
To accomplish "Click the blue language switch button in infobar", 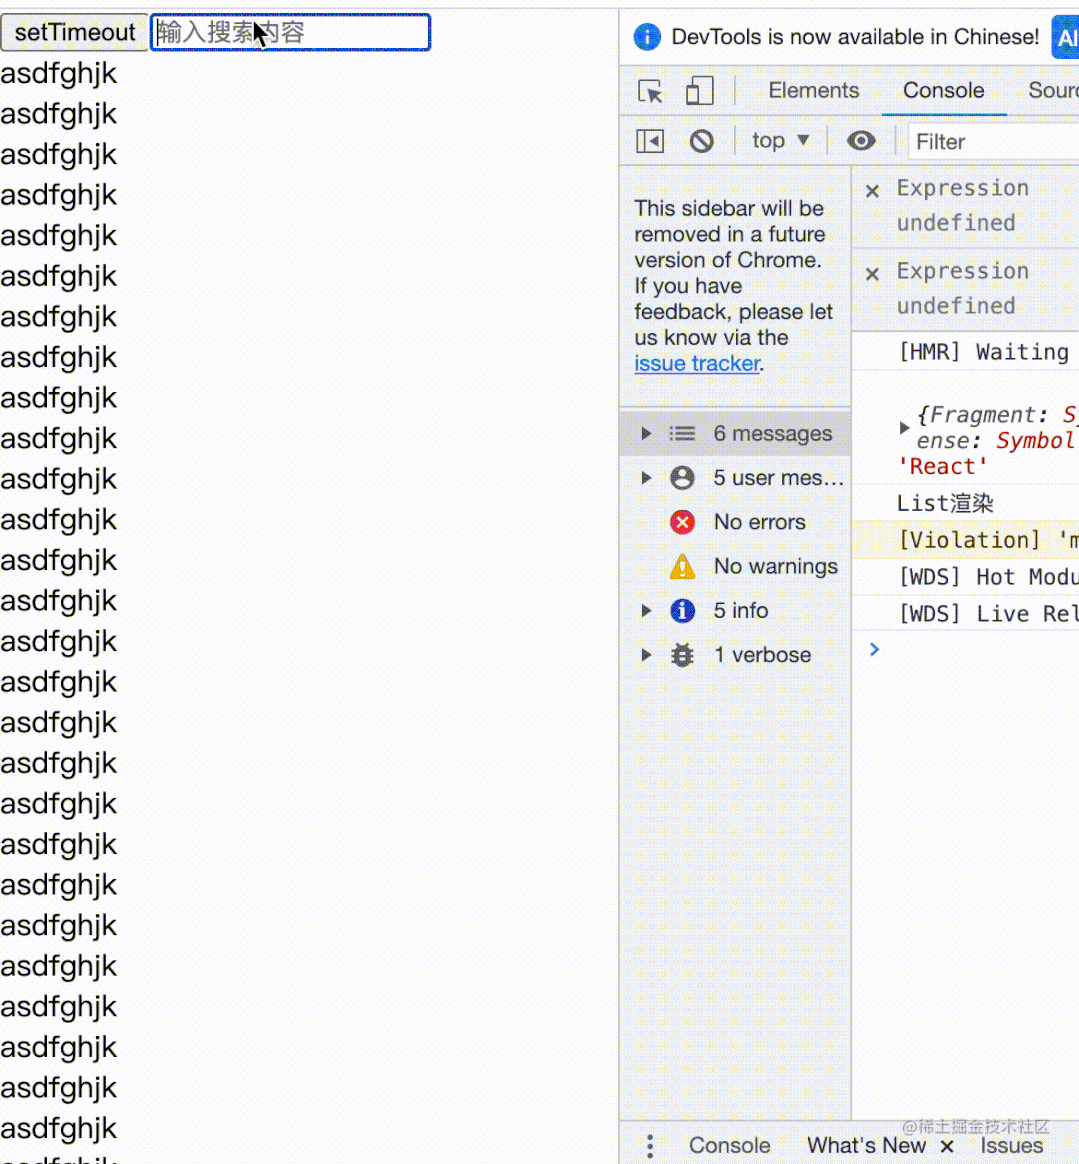I will [1065, 37].
